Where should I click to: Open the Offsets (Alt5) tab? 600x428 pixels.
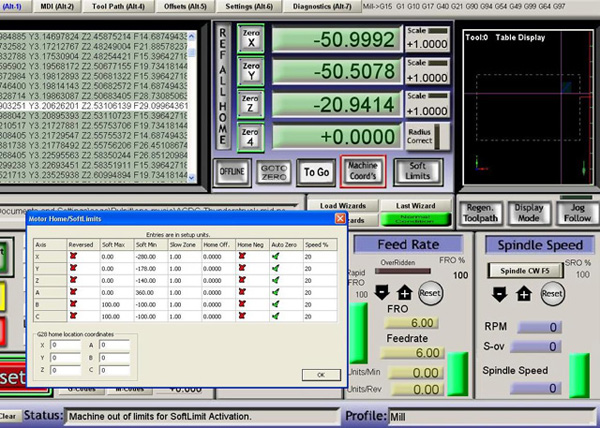tap(185, 6)
